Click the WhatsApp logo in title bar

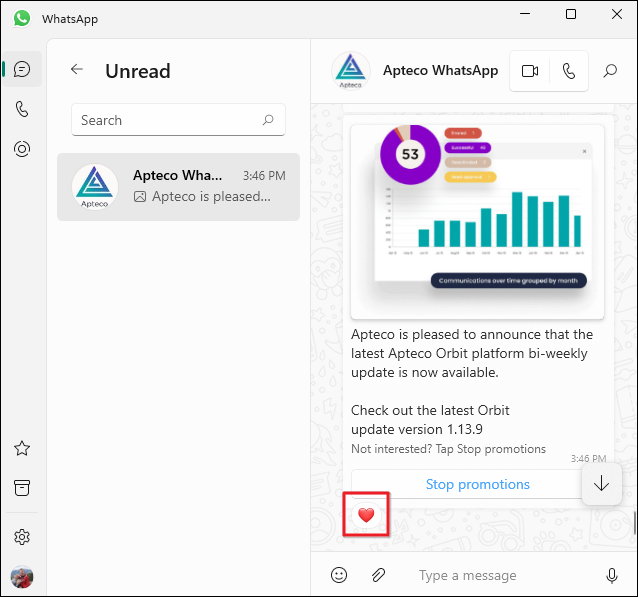pos(22,18)
